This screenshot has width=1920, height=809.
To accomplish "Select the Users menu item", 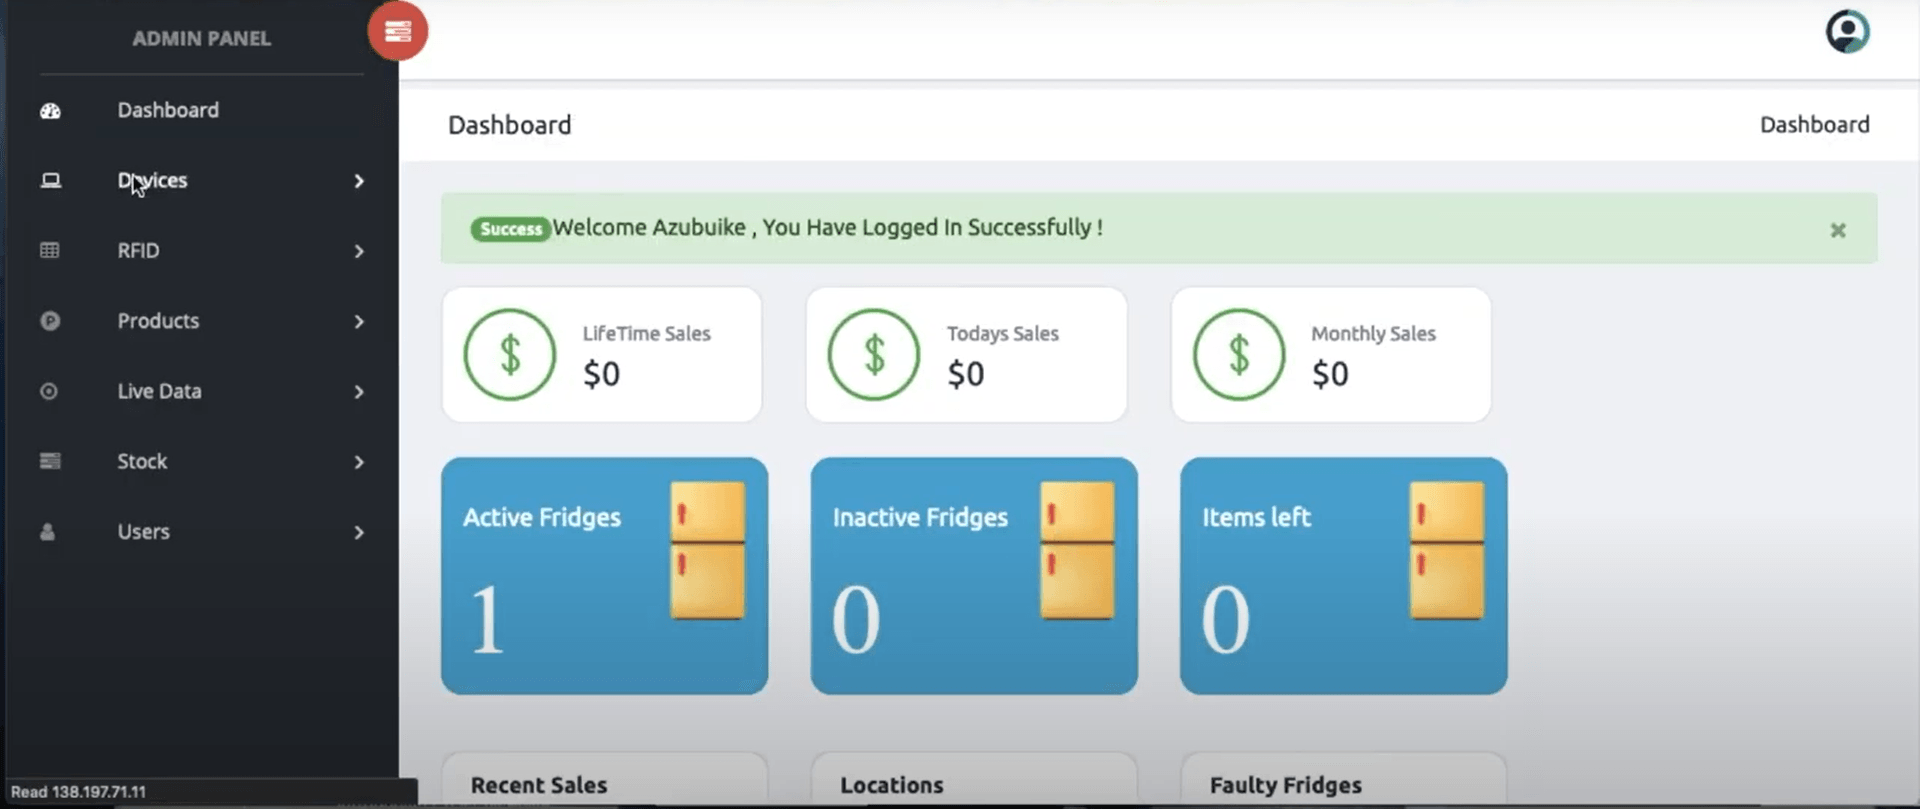I will tap(143, 532).
